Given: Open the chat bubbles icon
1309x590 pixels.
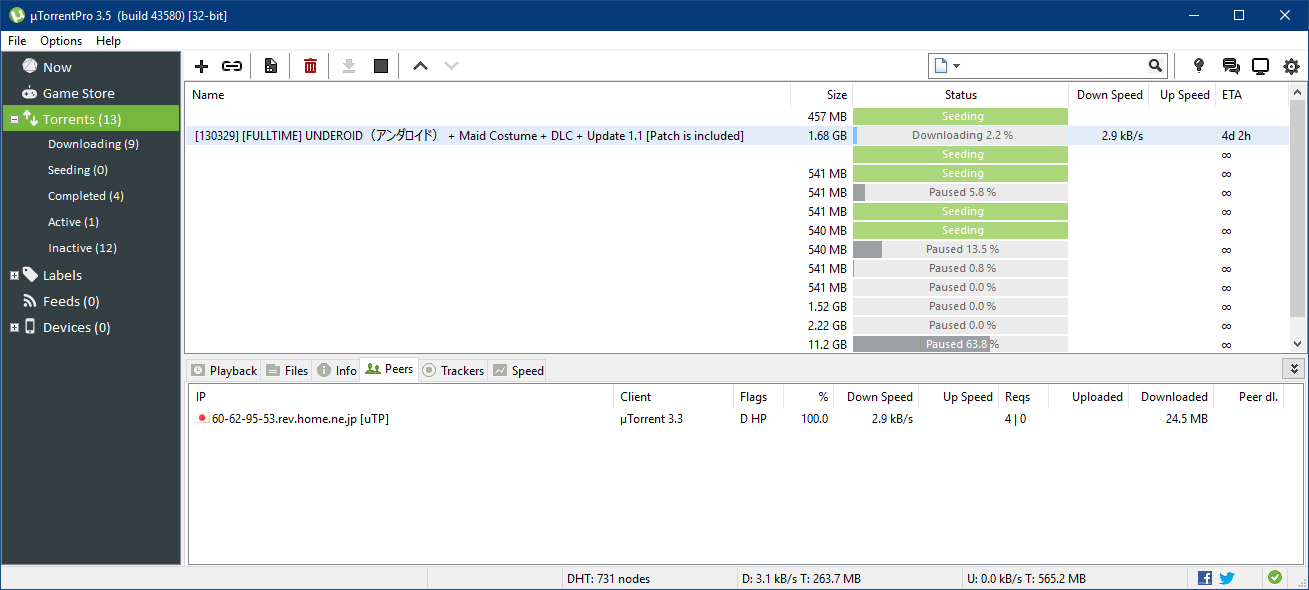Looking at the screenshot, I should pyautogui.click(x=1231, y=66).
